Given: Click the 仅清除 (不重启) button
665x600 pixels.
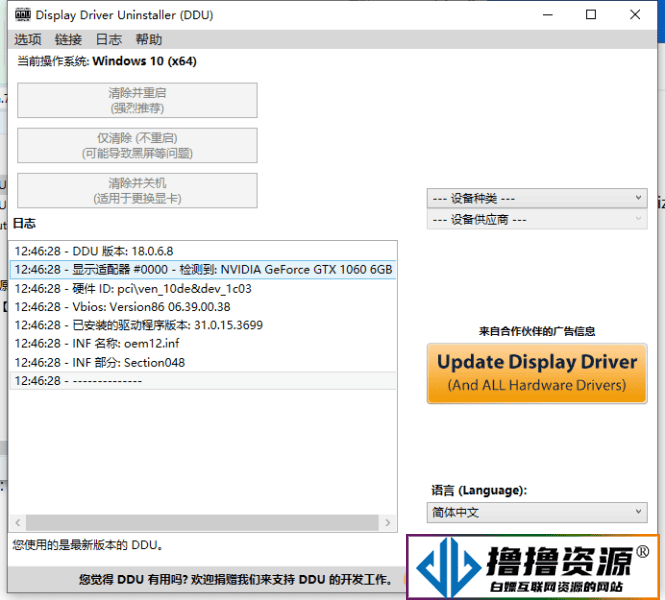Looking at the screenshot, I should click(137, 145).
